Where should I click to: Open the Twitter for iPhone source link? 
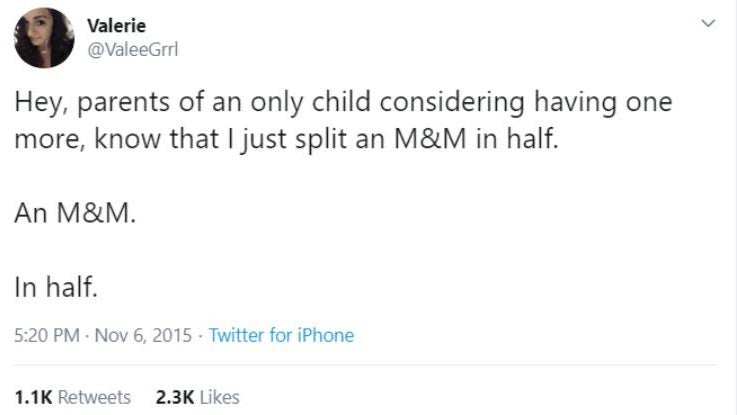pos(281,335)
